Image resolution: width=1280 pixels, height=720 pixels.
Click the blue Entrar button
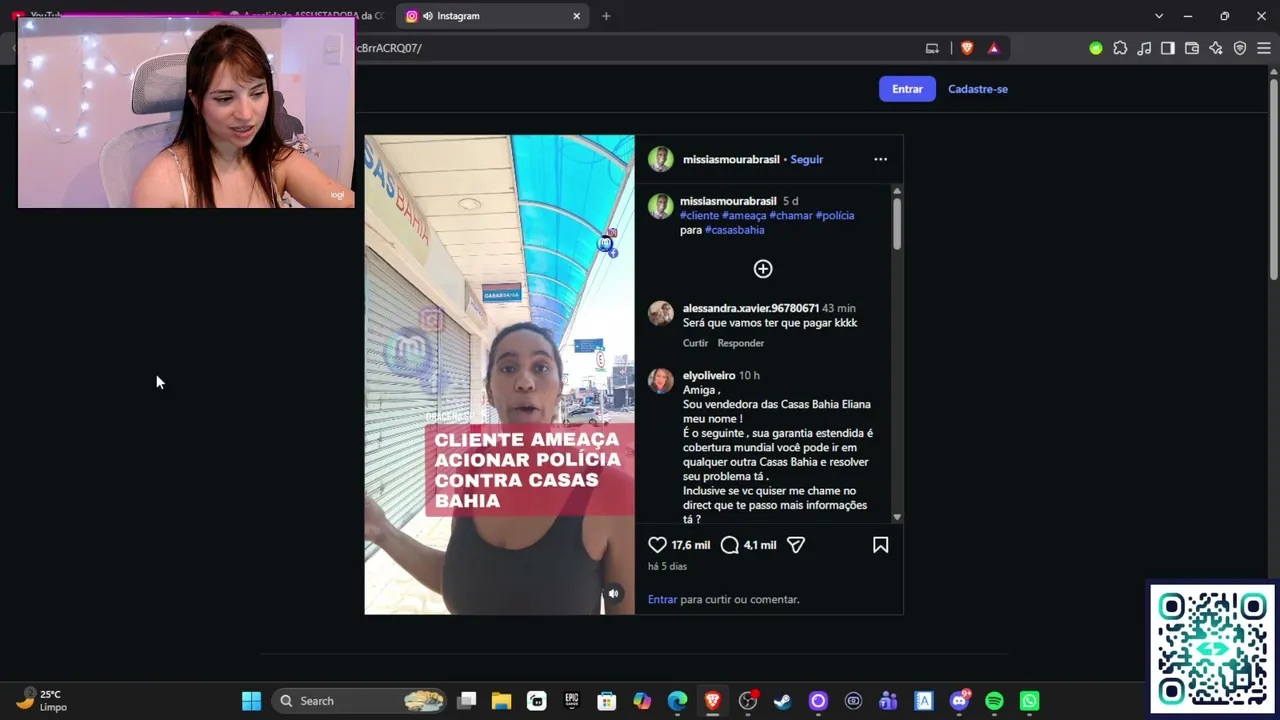click(x=907, y=89)
